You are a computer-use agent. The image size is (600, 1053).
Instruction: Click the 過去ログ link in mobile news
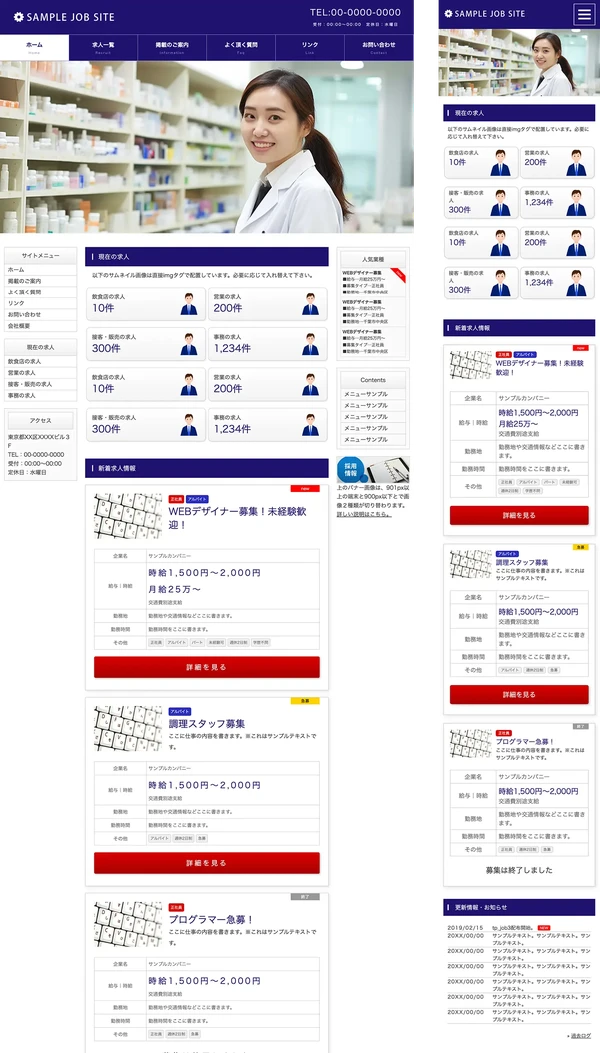[x=581, y=1036]
